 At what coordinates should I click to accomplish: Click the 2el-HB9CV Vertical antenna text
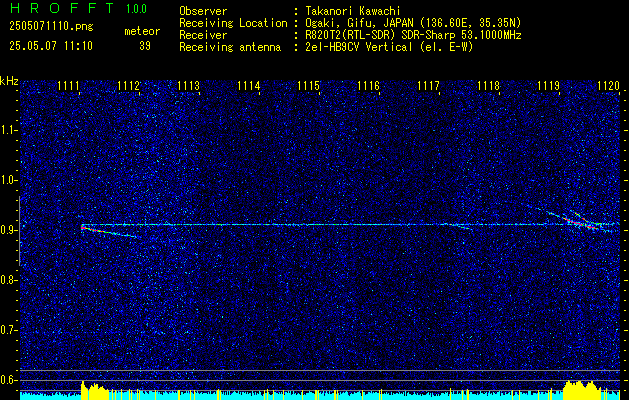click(389, 47)
